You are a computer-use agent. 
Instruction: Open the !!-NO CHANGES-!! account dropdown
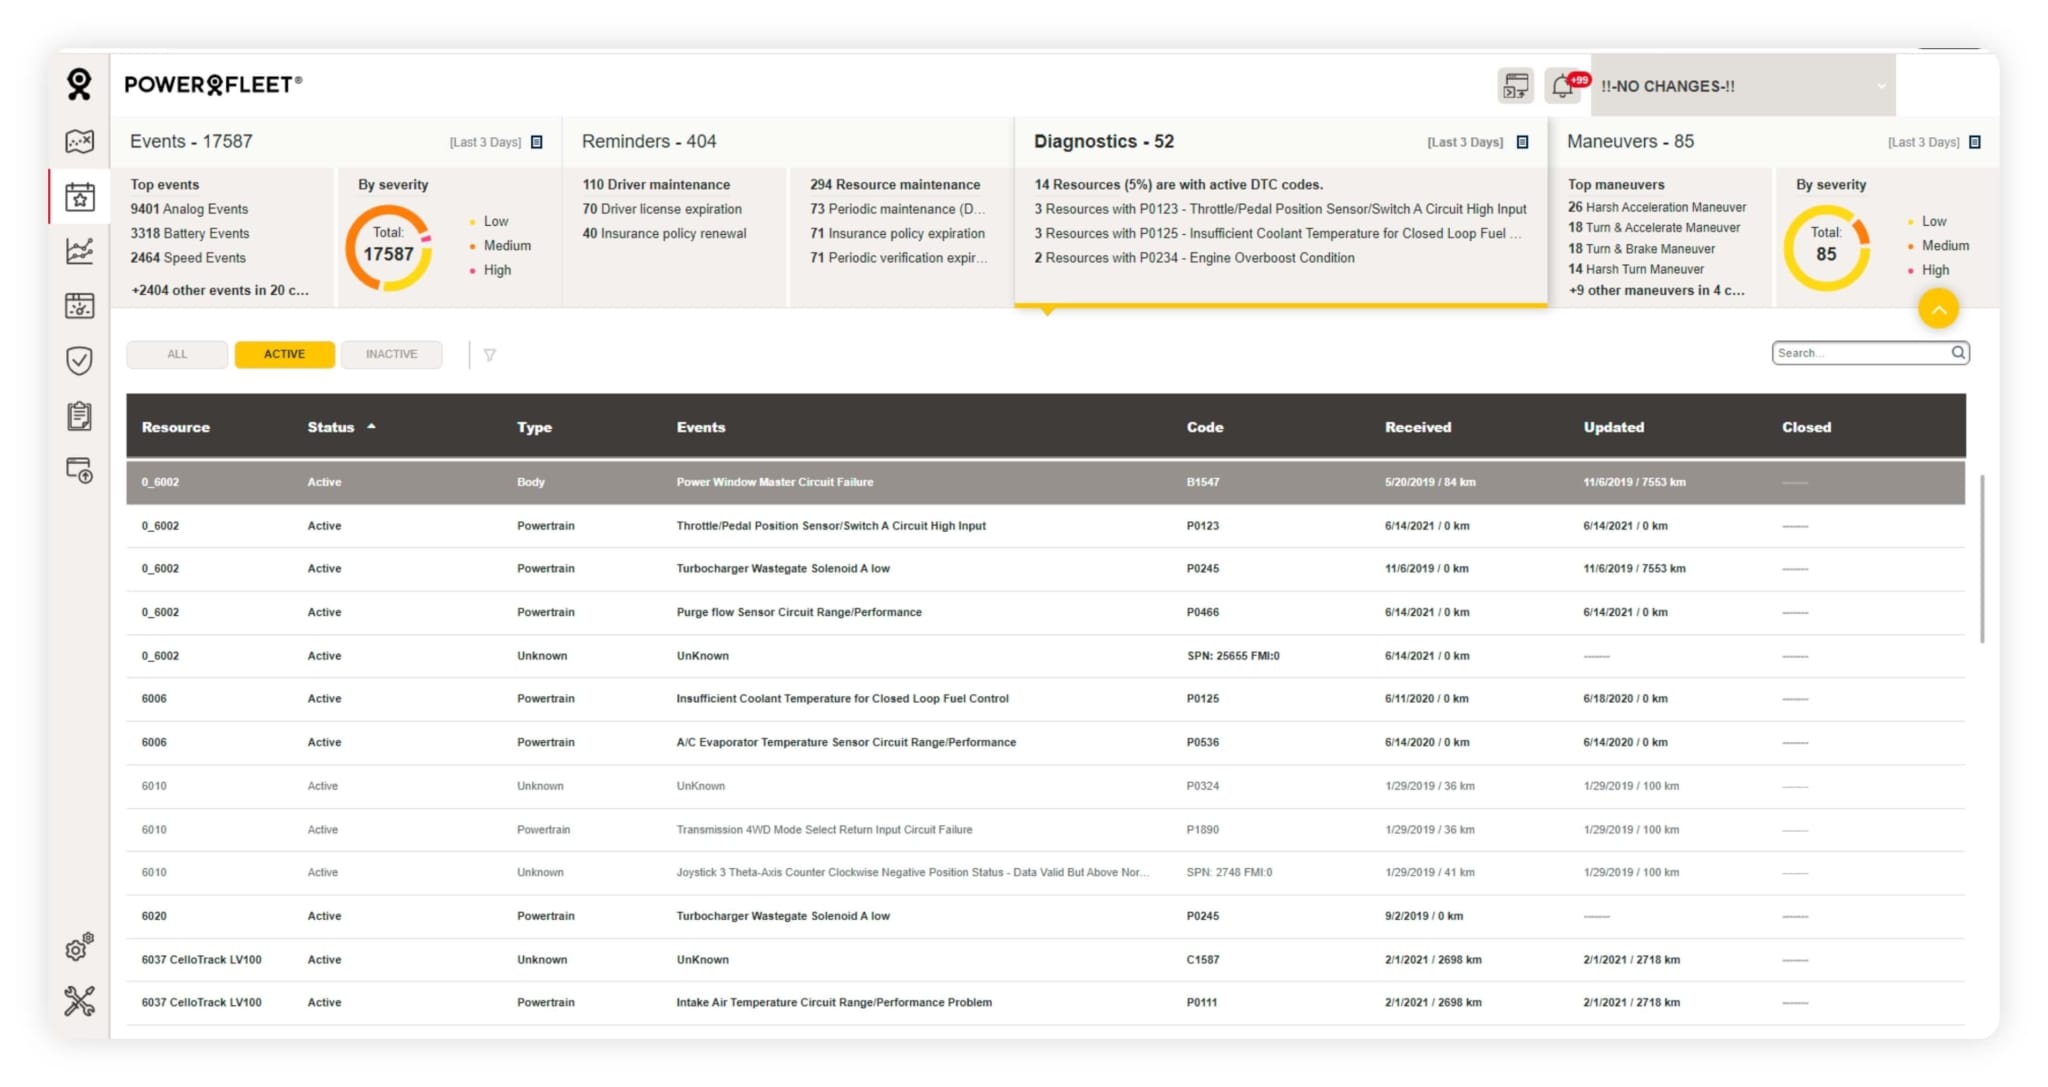1742,86
